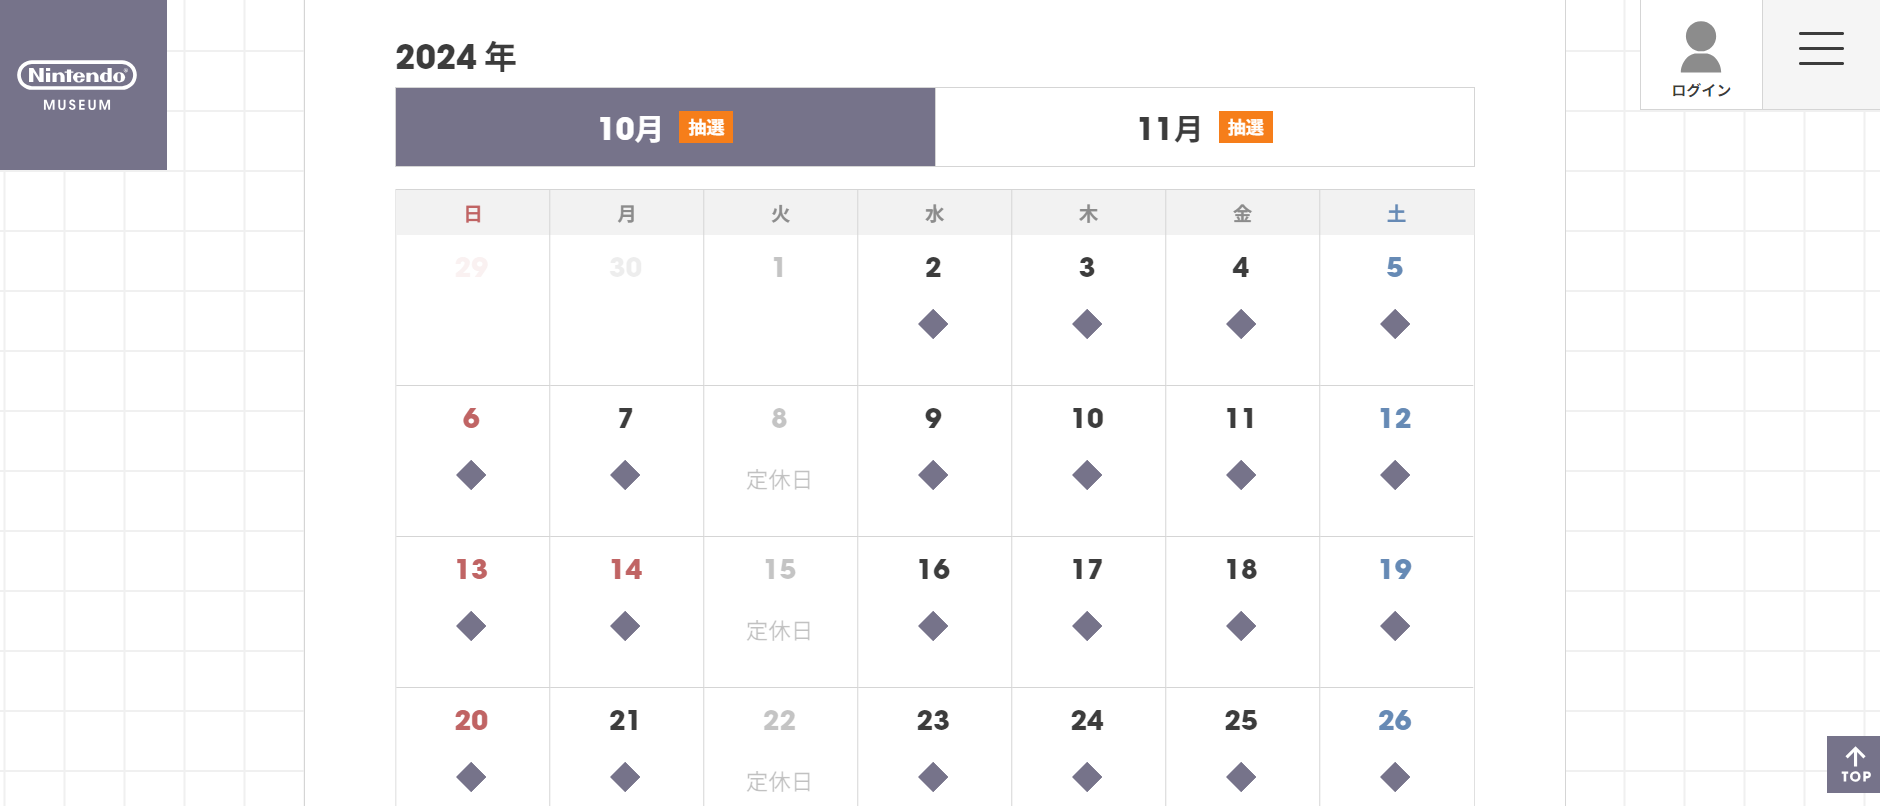1880x806 pixels.
Task: Switch to the 10月 tab
Action: [665, 128]
